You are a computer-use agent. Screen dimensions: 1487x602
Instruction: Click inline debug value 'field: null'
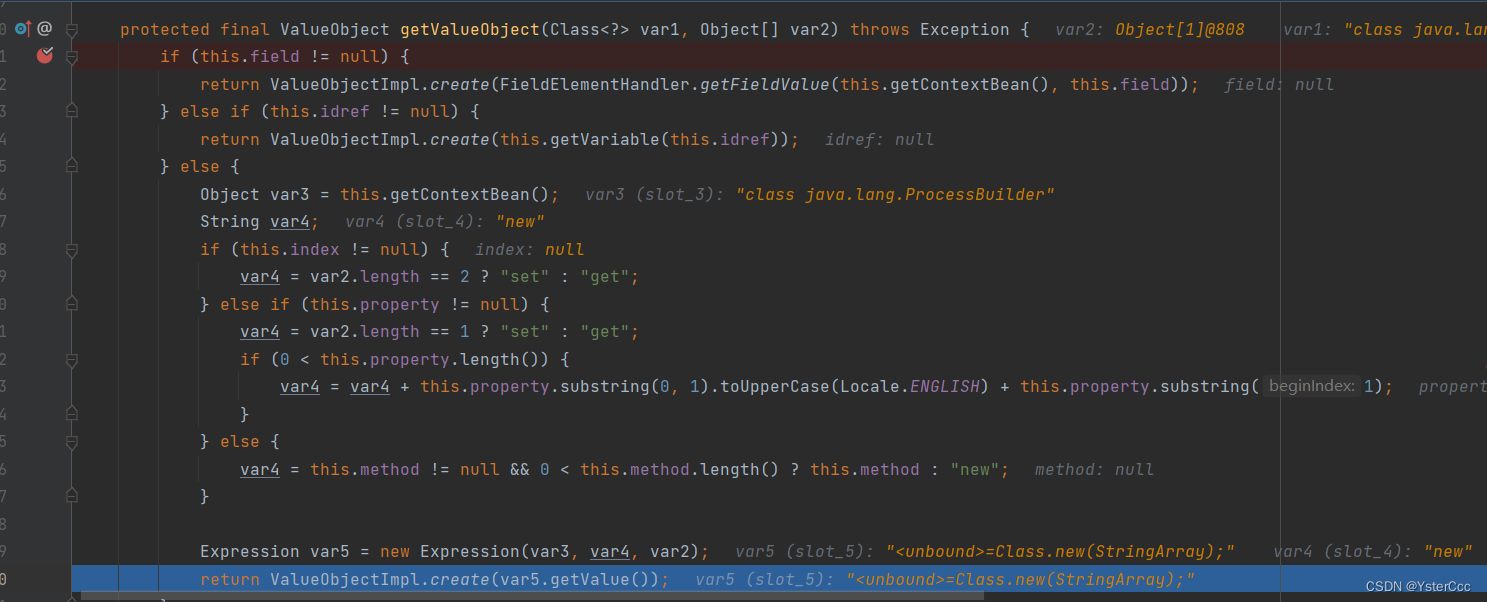coord(1279,84)
